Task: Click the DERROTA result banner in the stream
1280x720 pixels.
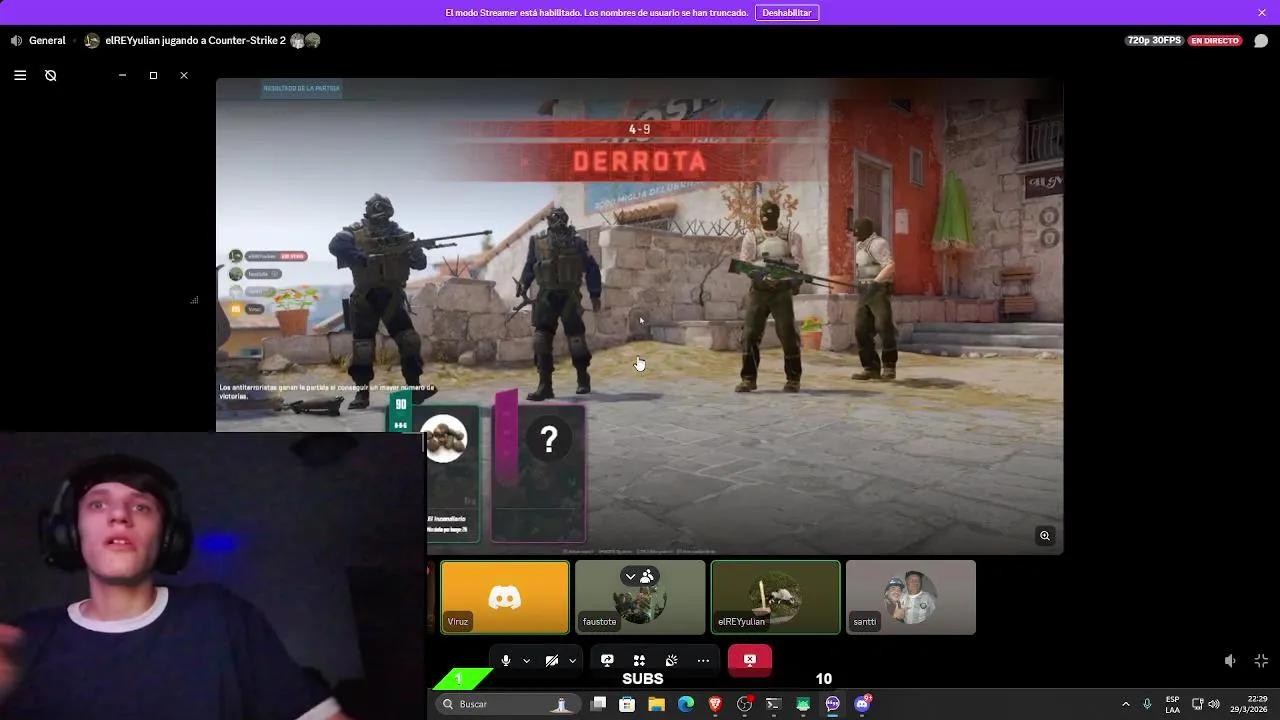Action: pos(640,161)
